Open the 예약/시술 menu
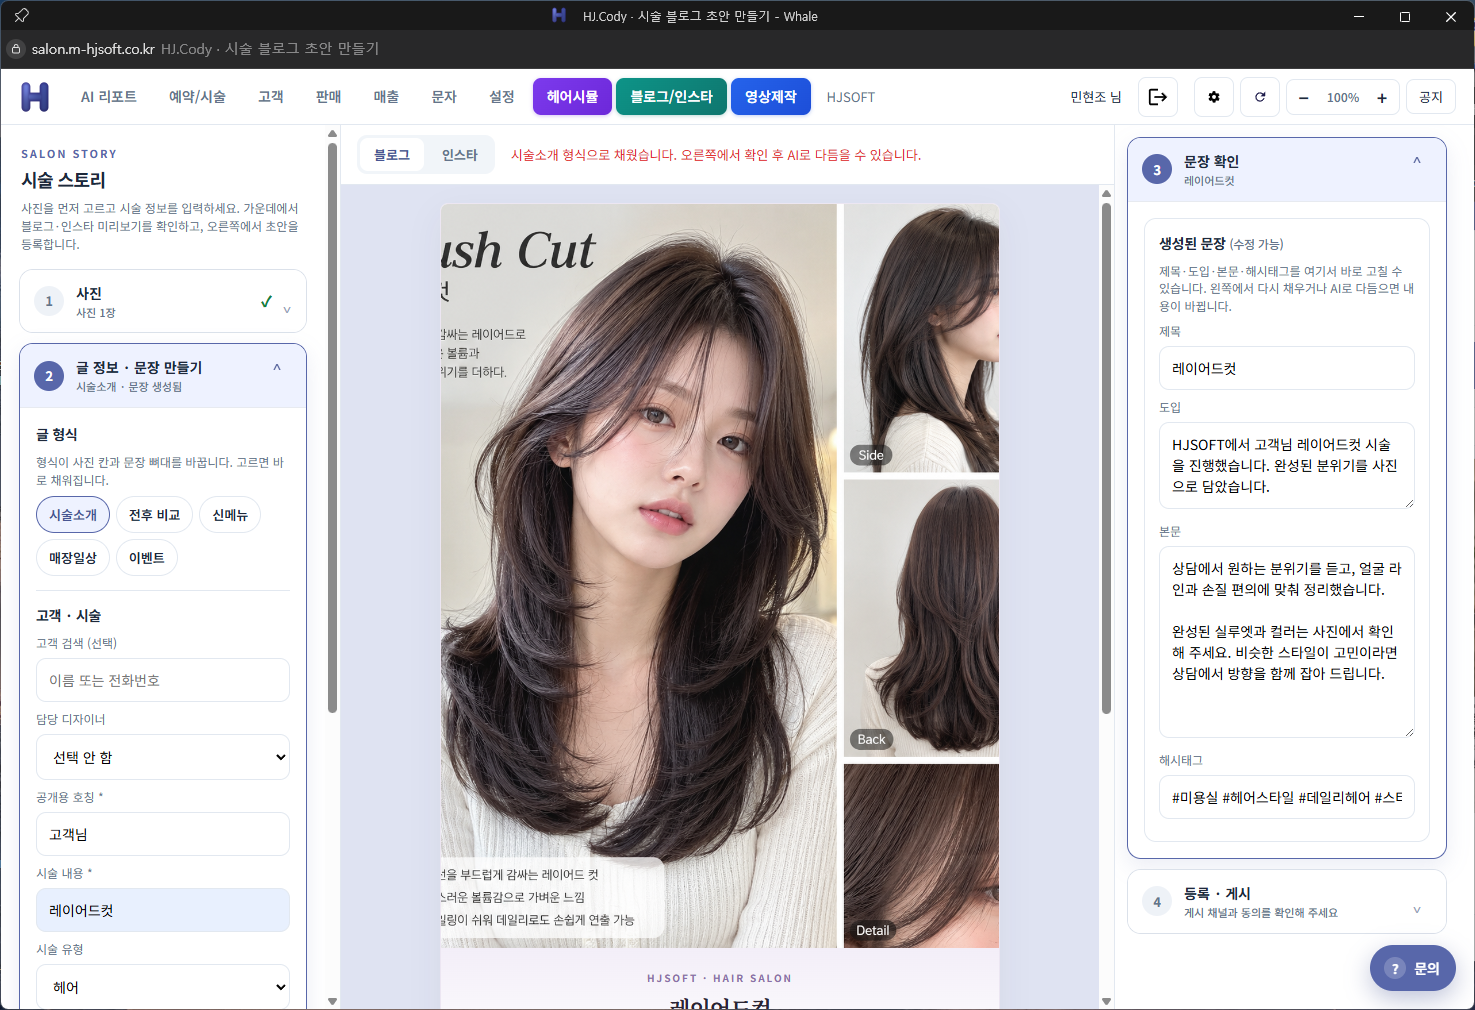The width and height of the screenshot is (1475, 1010). 197,97
